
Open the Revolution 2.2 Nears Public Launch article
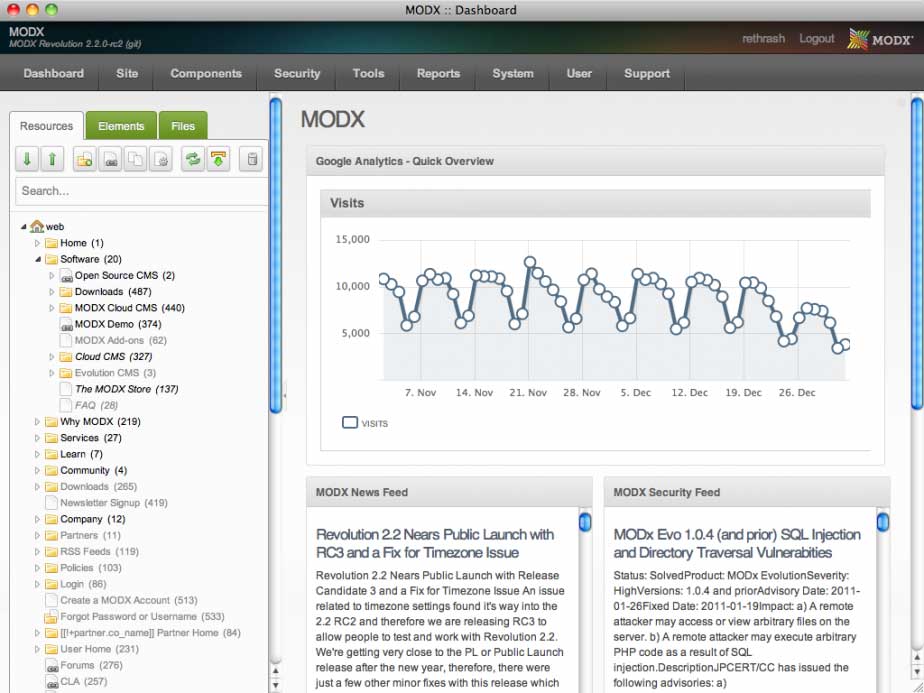[x=435, y=543]
